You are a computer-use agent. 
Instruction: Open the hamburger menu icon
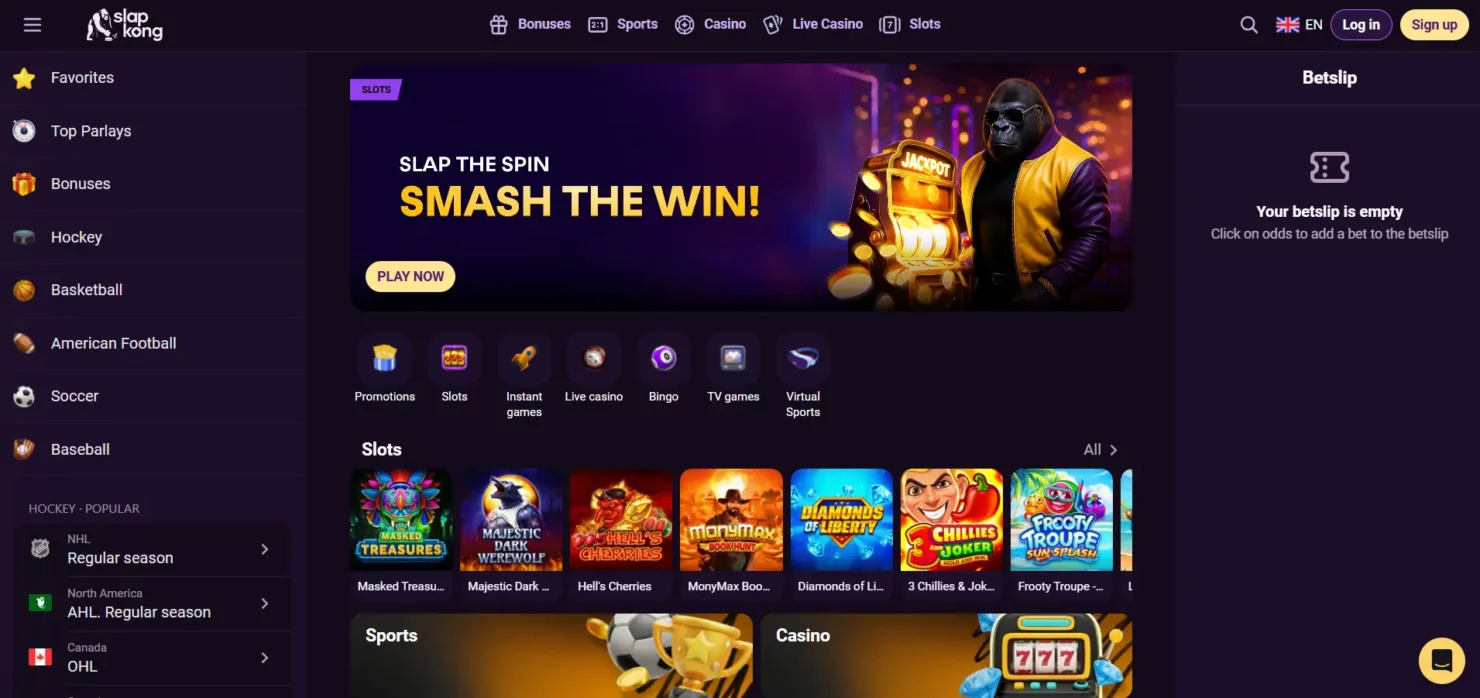click(32, 25)
